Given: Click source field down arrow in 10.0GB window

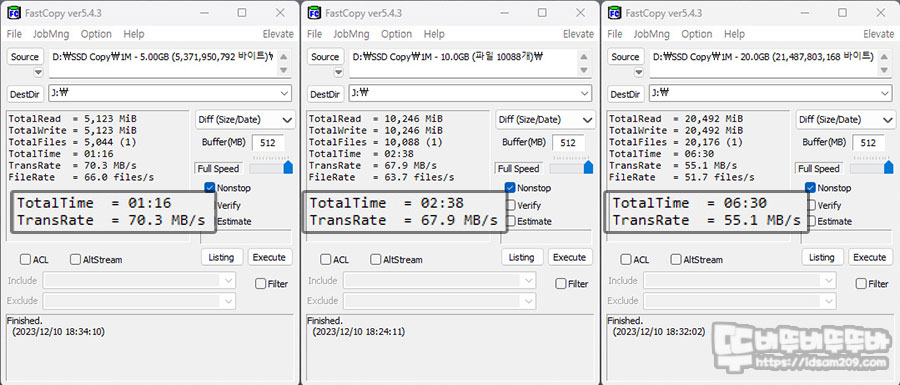Looking at the screenshot, I should [584, 70].
